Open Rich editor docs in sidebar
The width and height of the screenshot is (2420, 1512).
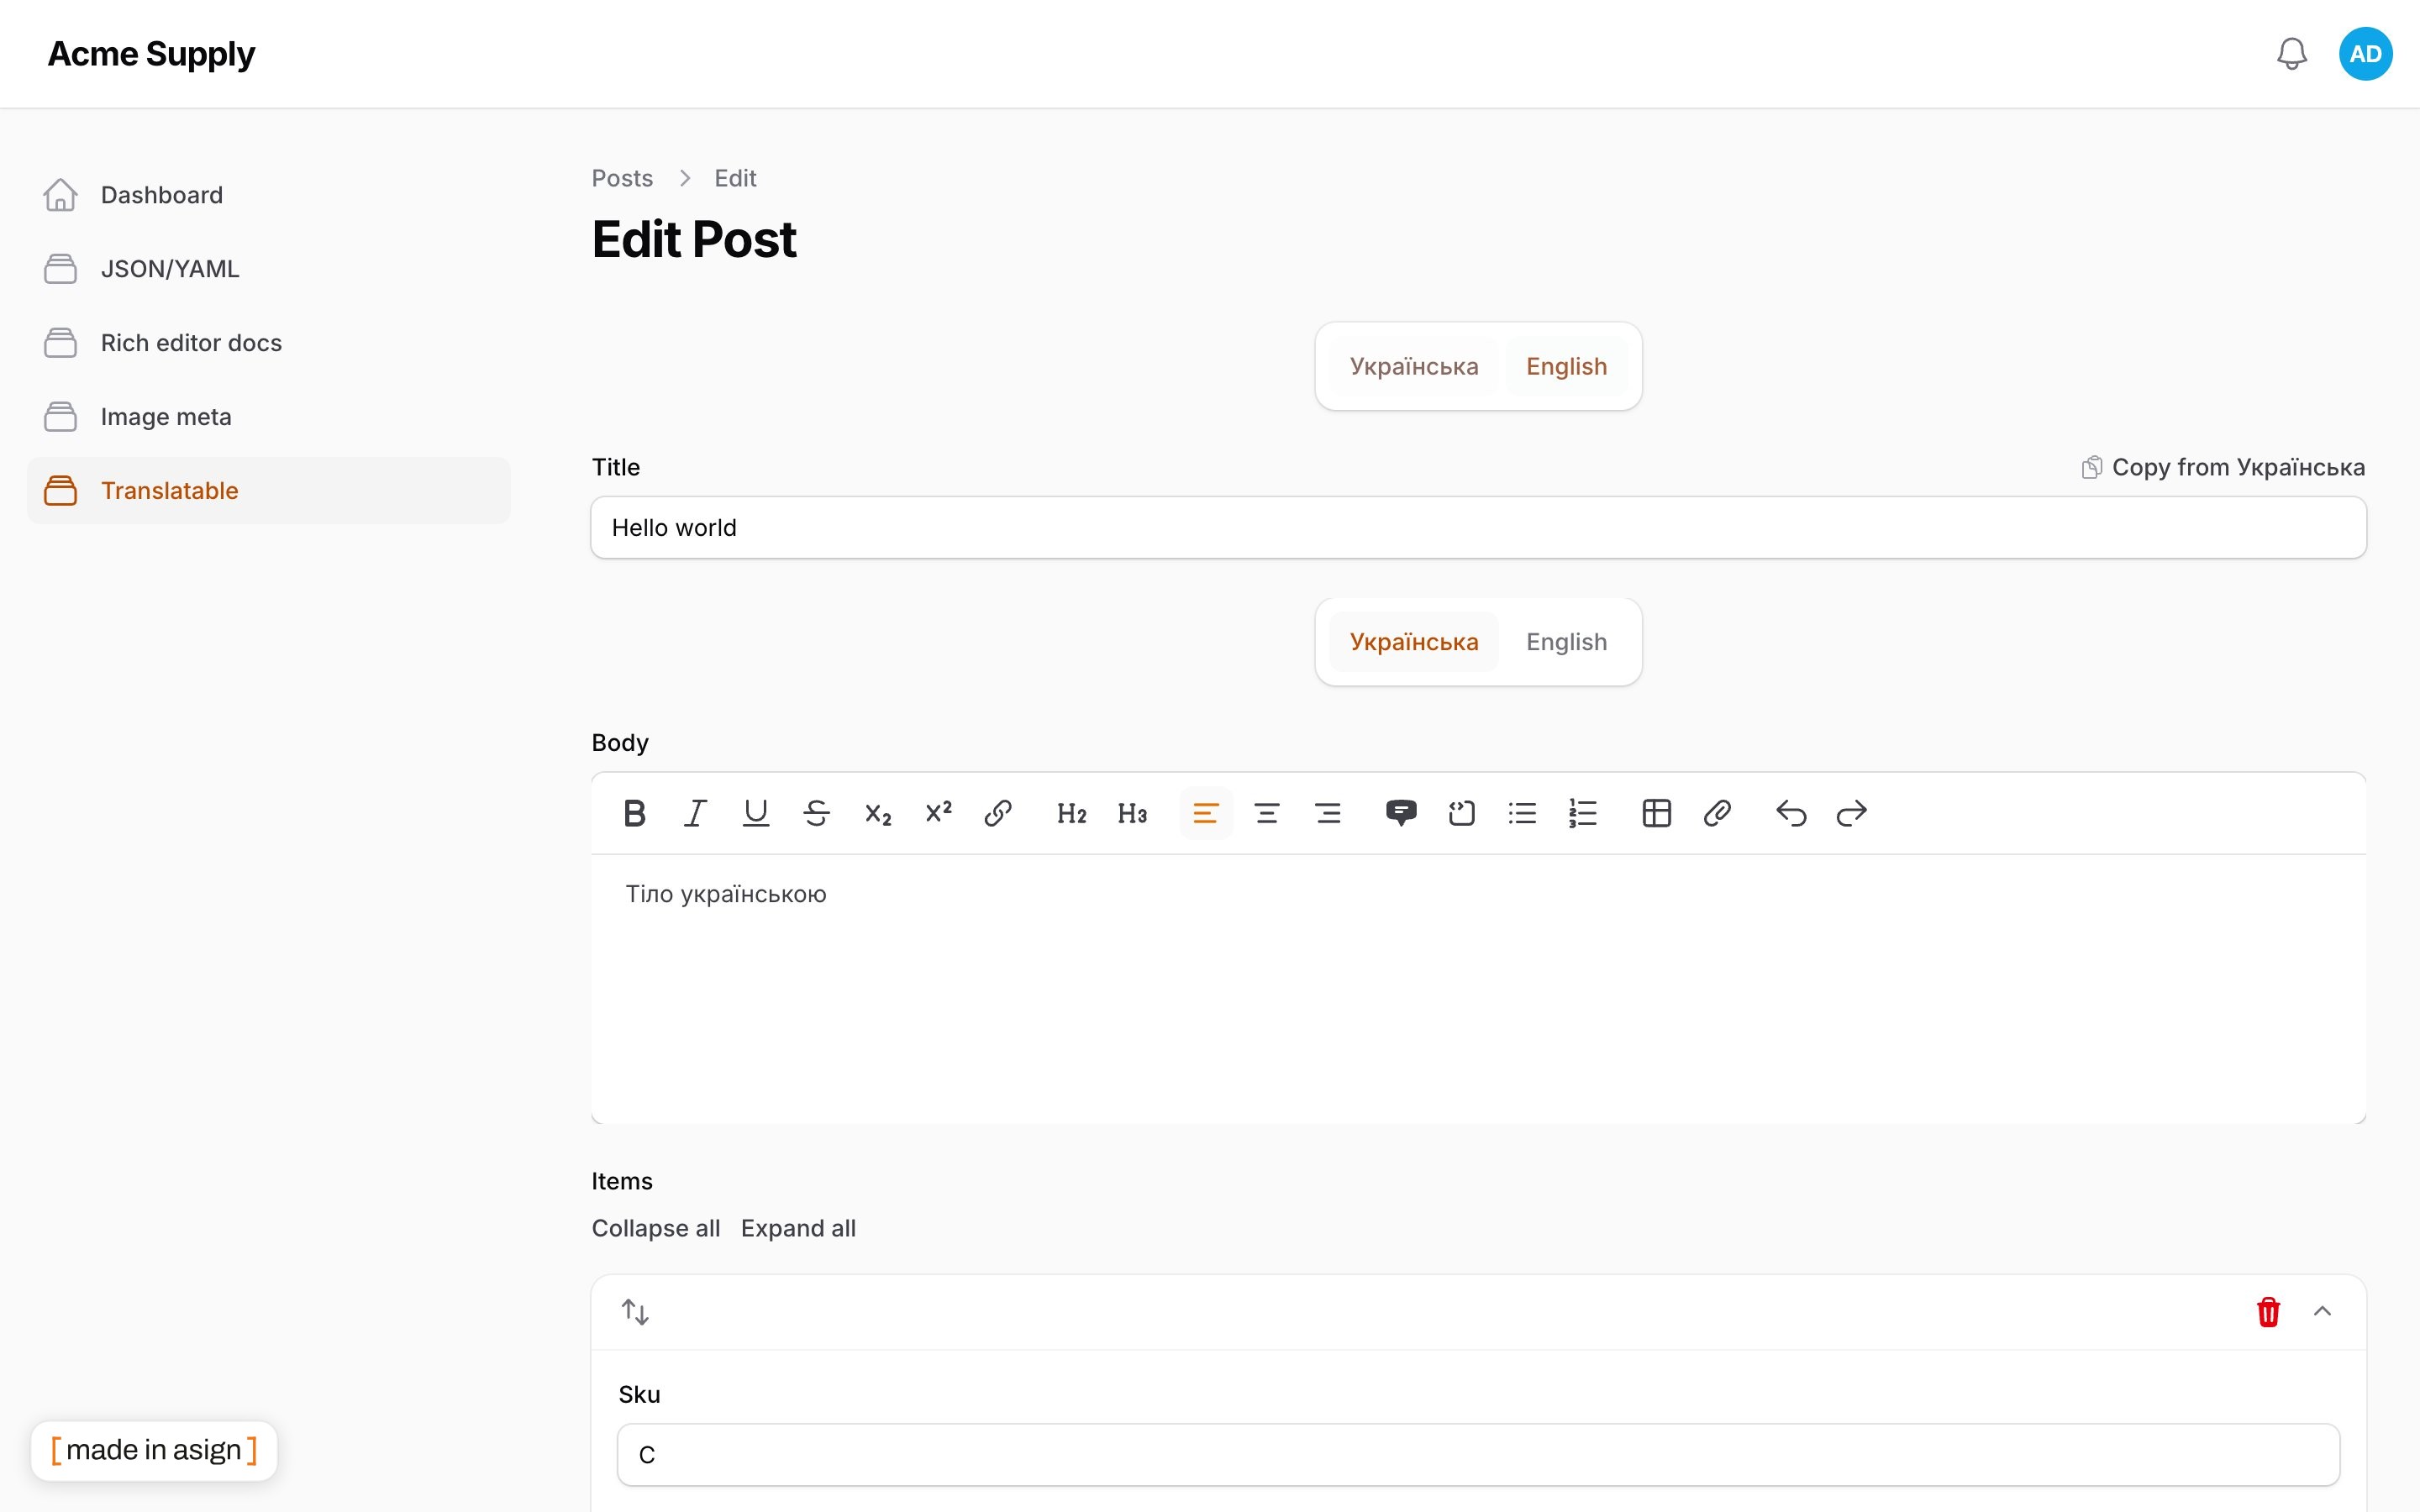pyautogui.click(x=268, y=343)
